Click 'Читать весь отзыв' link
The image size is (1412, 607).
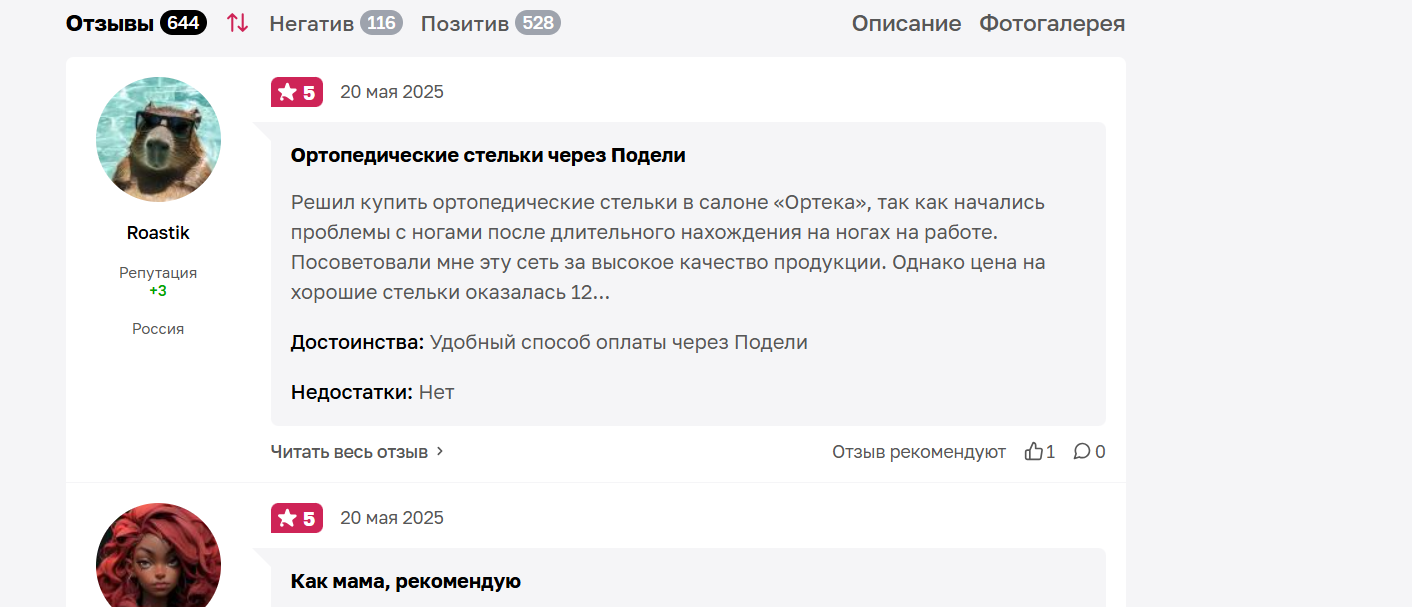point(349,452)
